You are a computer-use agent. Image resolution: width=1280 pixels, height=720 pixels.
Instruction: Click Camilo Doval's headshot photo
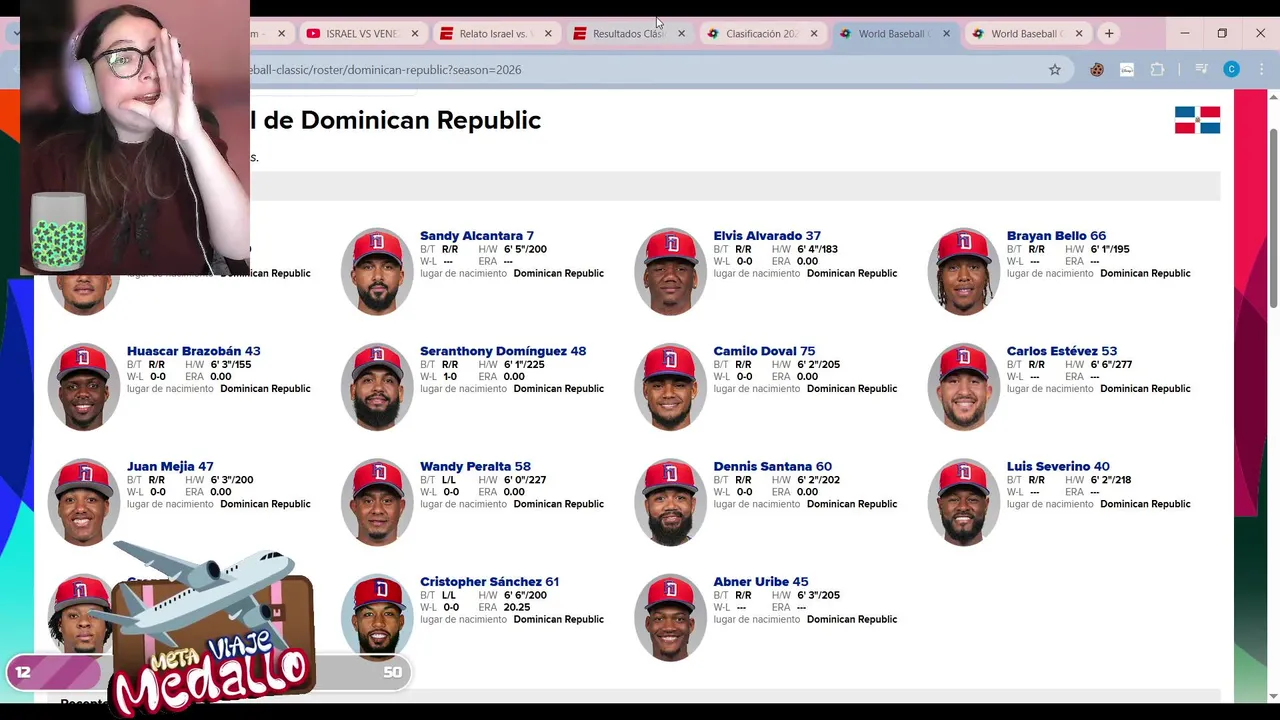coord(671,387)
